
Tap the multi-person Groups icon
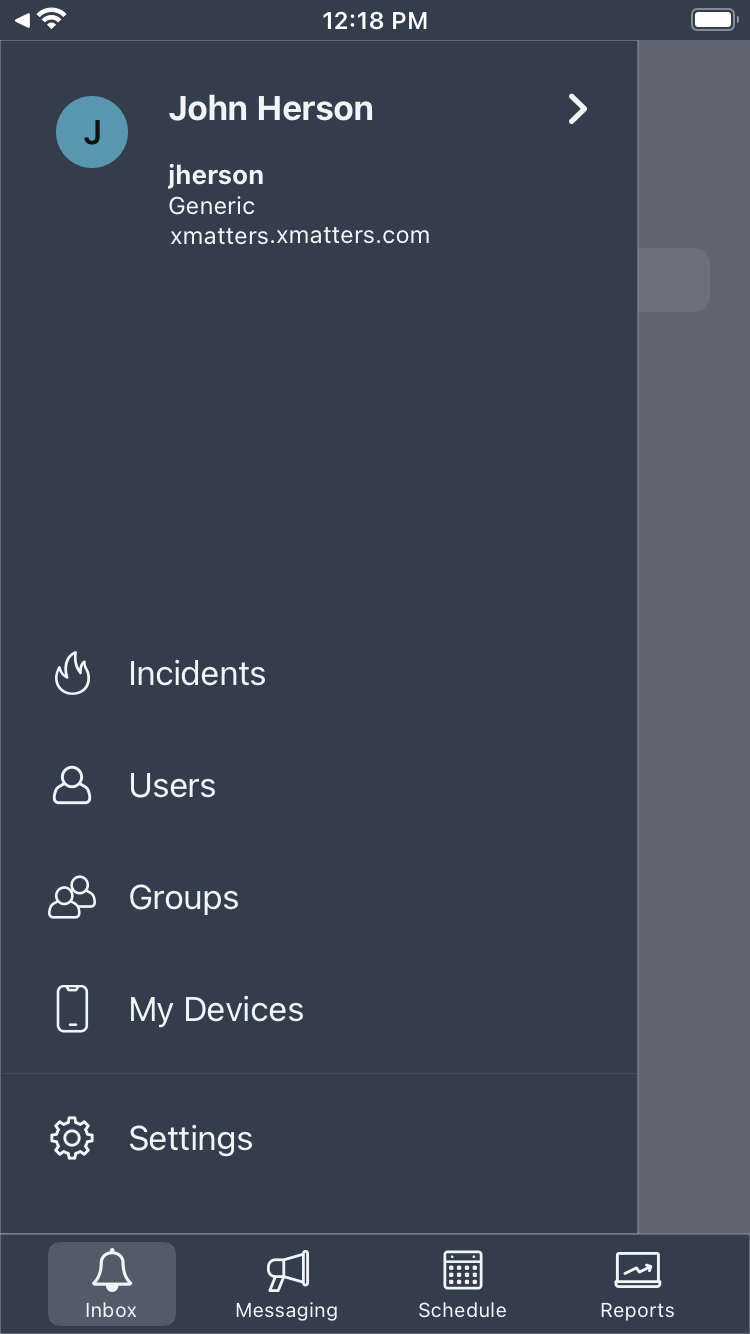coord(72,898)
